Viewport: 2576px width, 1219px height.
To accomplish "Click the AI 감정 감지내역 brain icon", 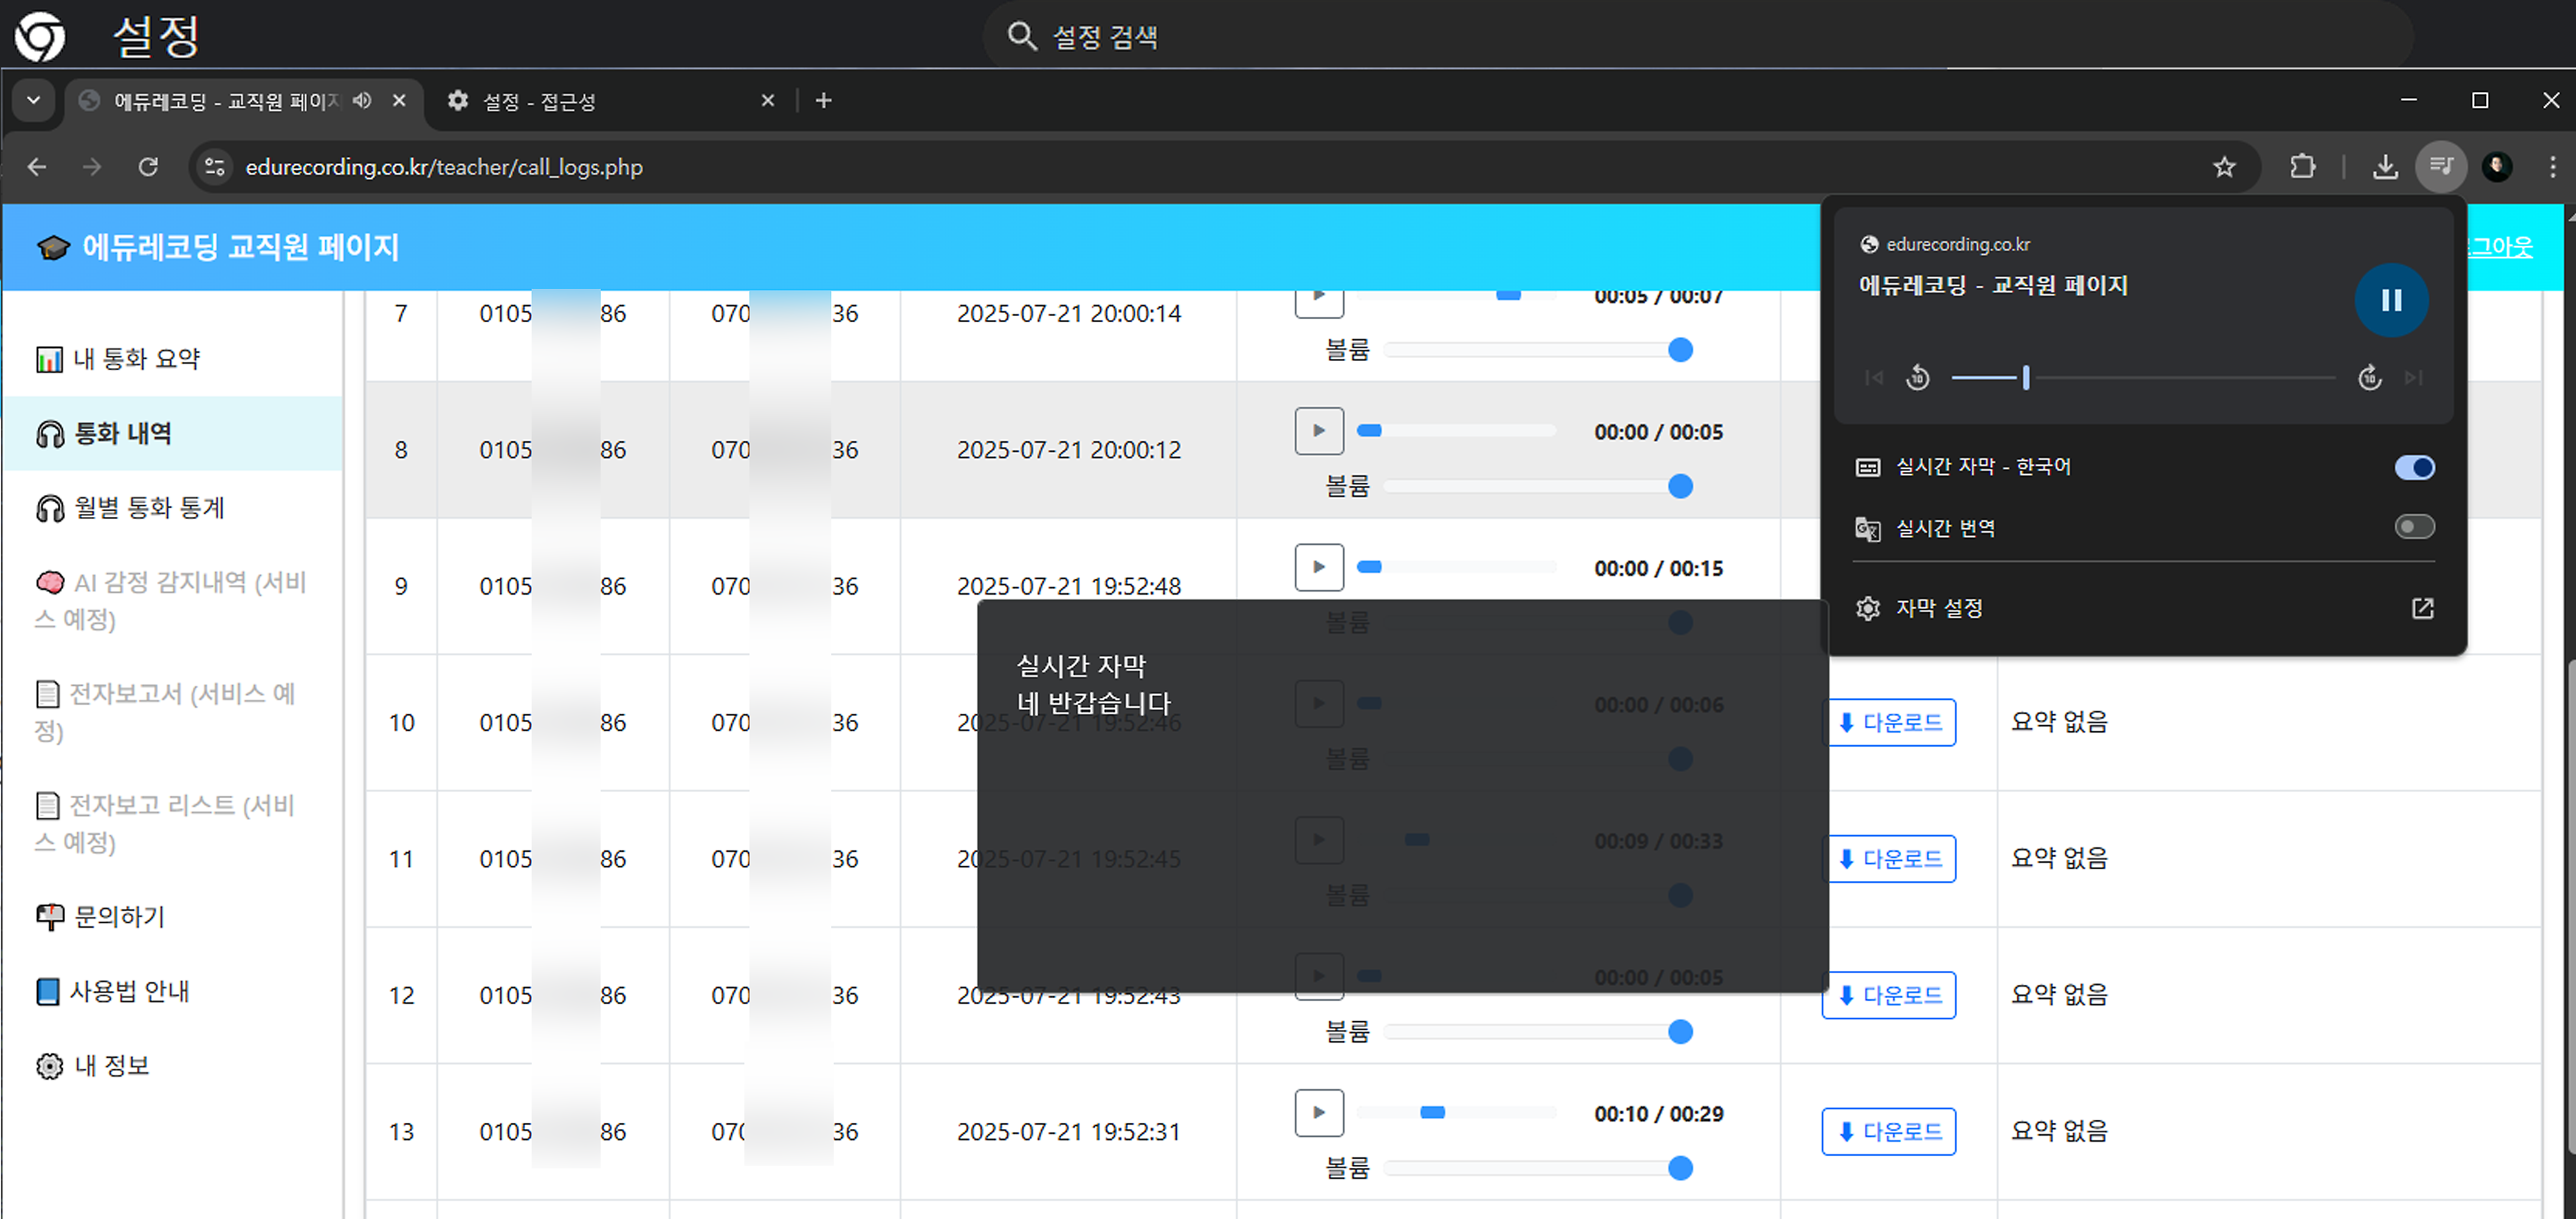I will pyautogui.click(x=49, y=583).
